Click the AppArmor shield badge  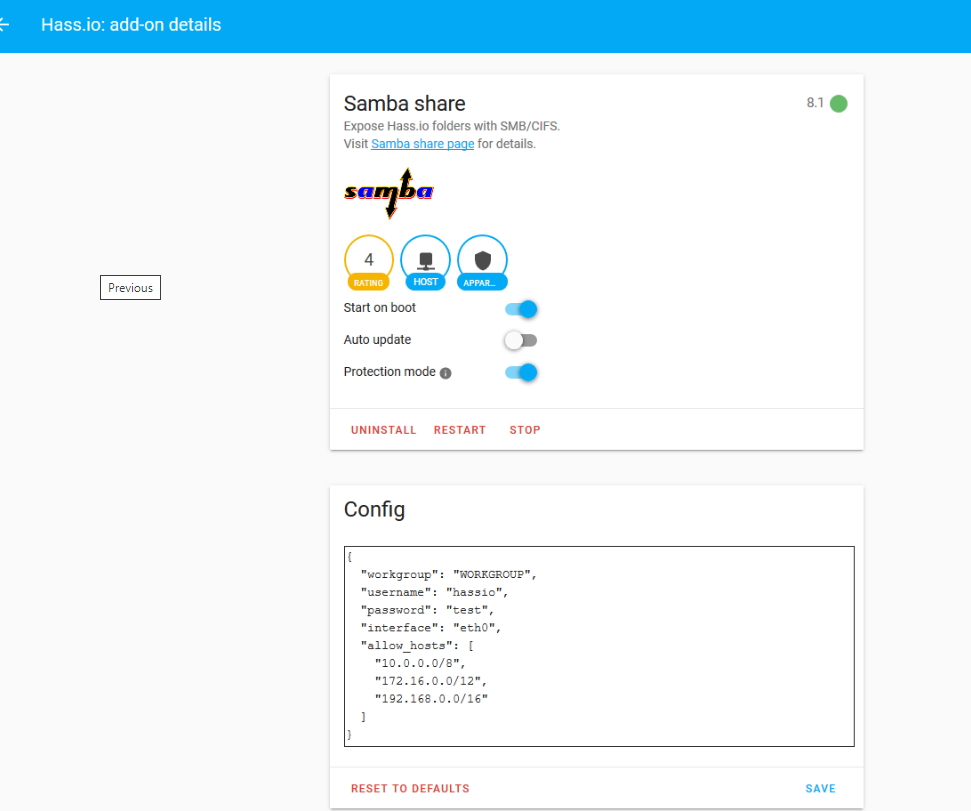coord(482,262)
